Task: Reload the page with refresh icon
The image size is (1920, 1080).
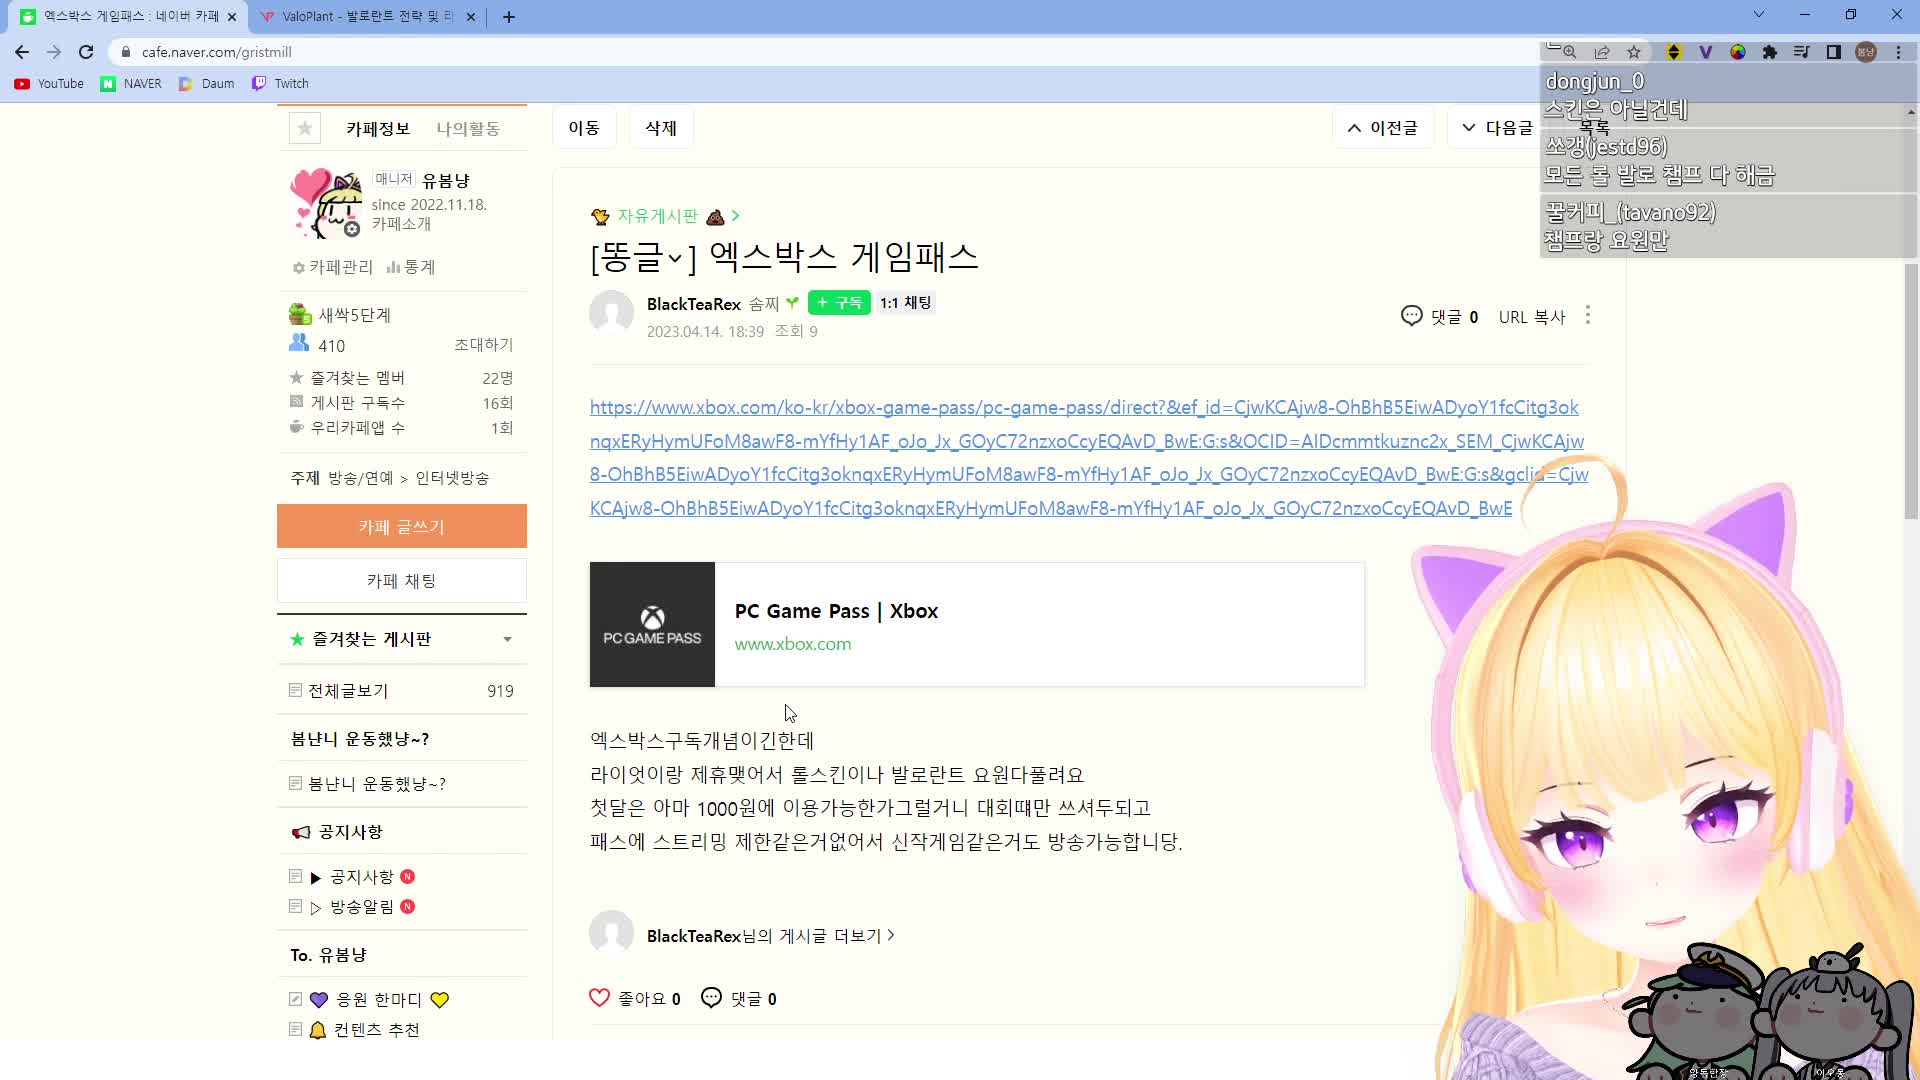Action: coord(86,52)
